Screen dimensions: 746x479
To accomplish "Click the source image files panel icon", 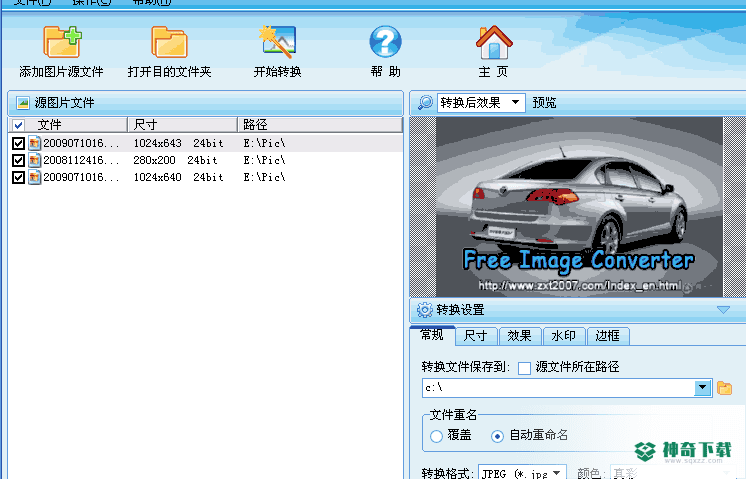I will pyautogui.click(x=22, y=103).
